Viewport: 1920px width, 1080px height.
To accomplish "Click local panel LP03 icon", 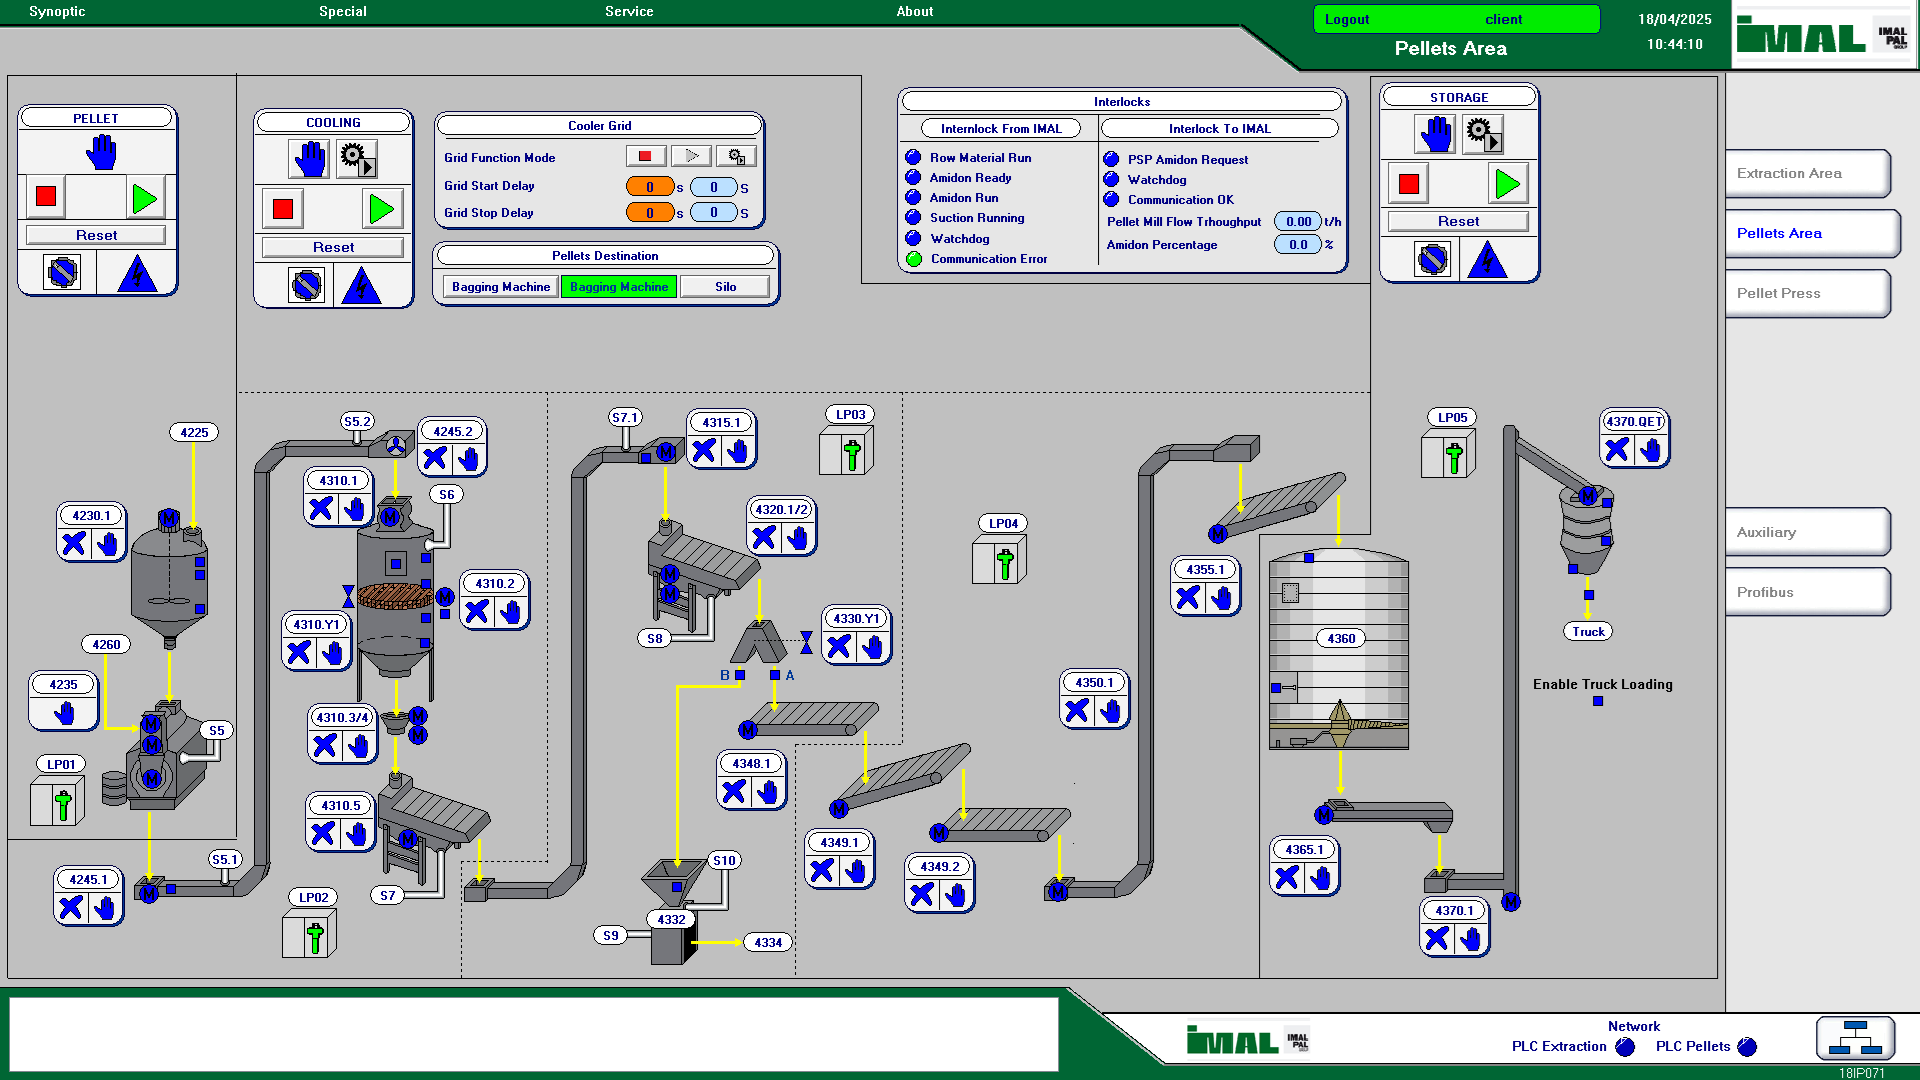I will pyautogui.click(x=846, y=451).
